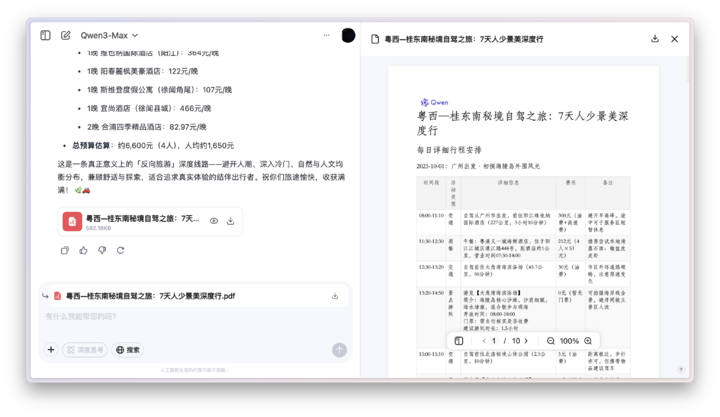720x417 pixels.
Task: Close the PDF preview panel
Action: (674, 39)
